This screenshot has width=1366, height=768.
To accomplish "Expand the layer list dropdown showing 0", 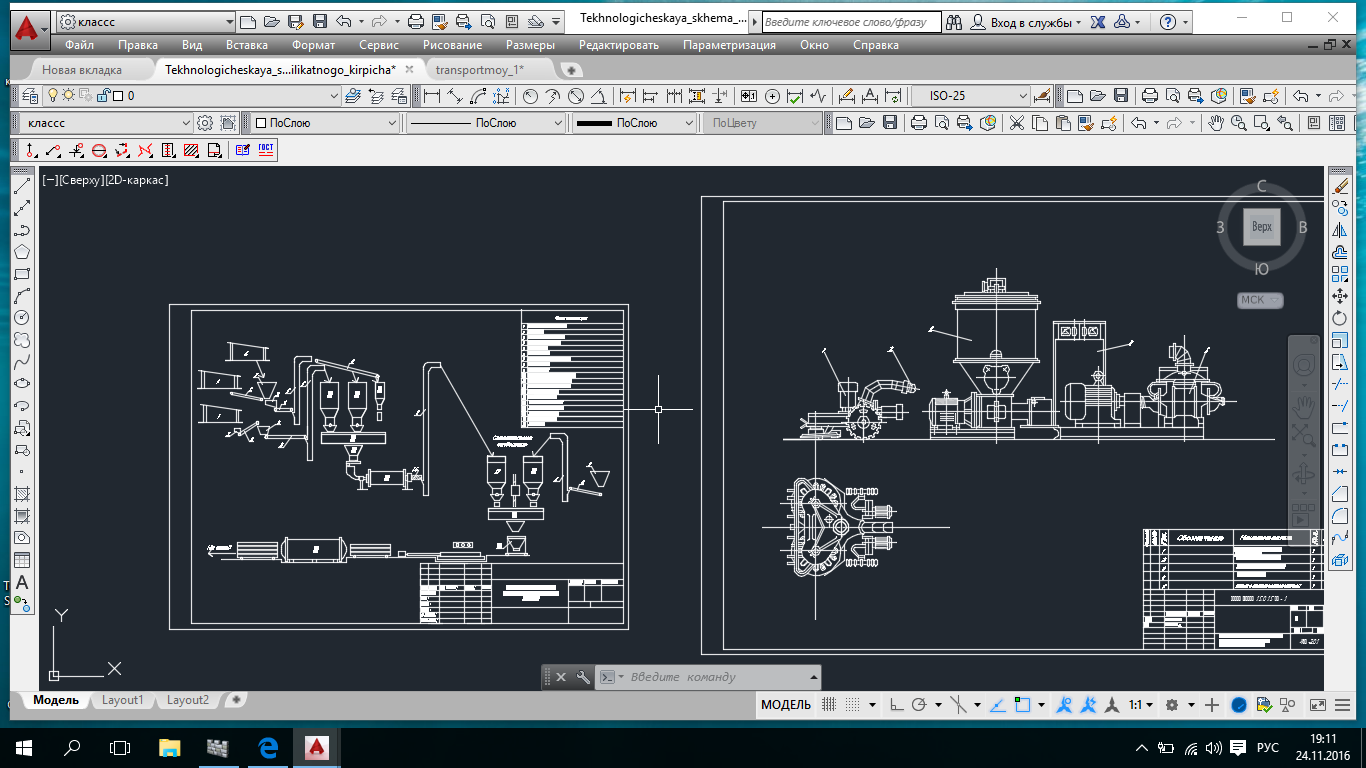I will click(x=335, y=96).
